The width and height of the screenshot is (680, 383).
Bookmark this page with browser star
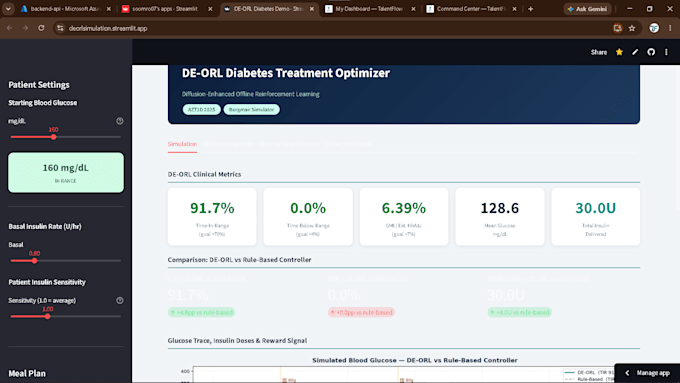tap(632, 28)
